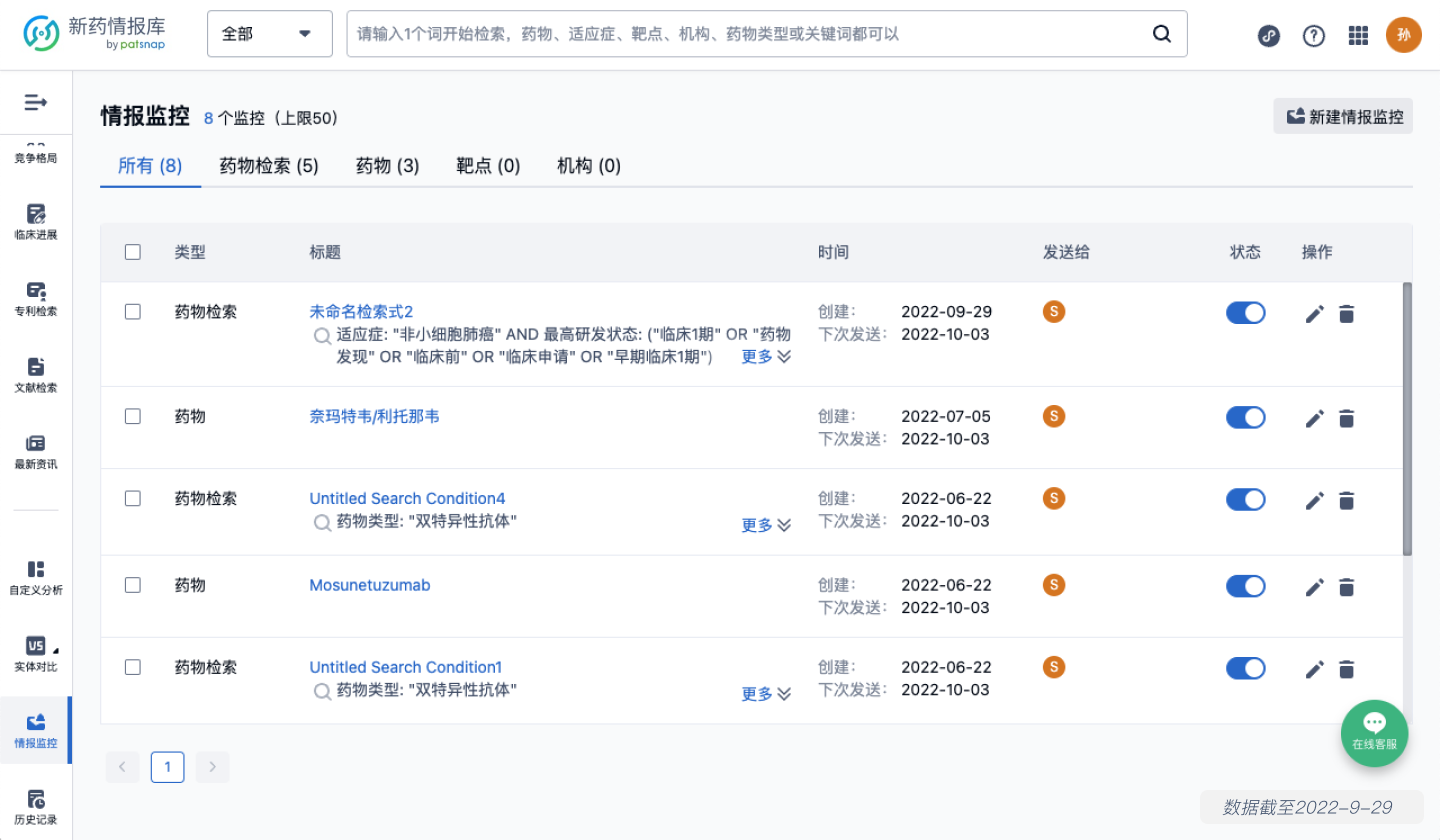Screen dimensions: 1440x840
Task: Delete Untitled Search Condition4 monitor
Action: (1347, 500)
